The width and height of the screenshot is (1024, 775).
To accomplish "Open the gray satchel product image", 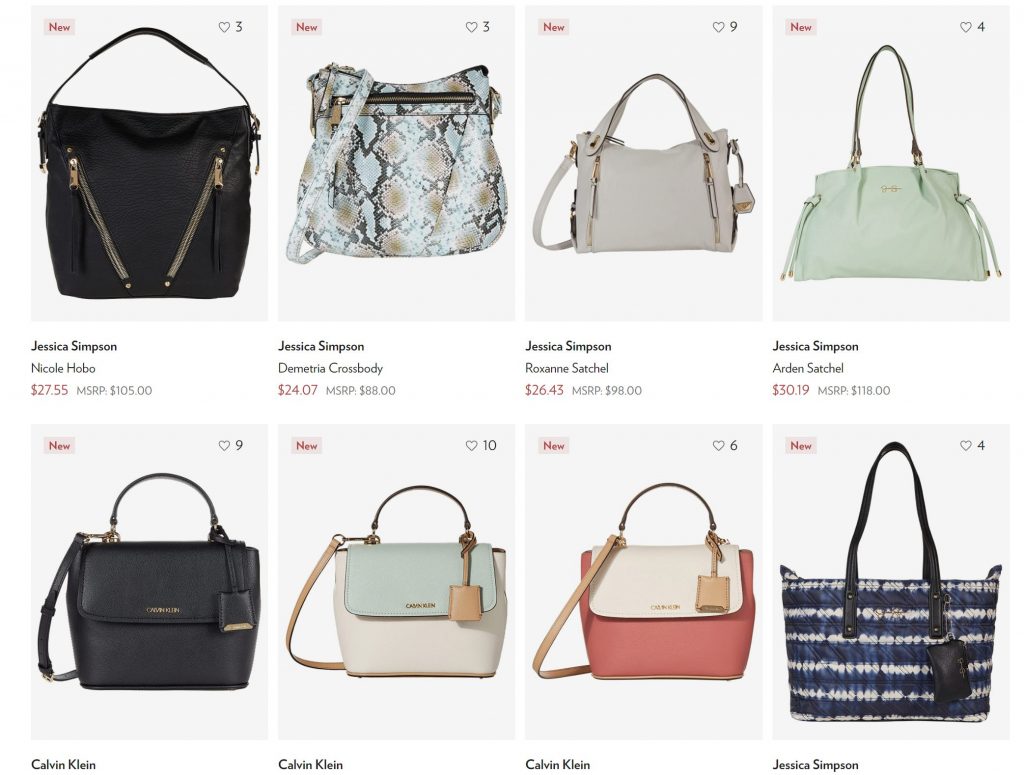I will [643, 164].
